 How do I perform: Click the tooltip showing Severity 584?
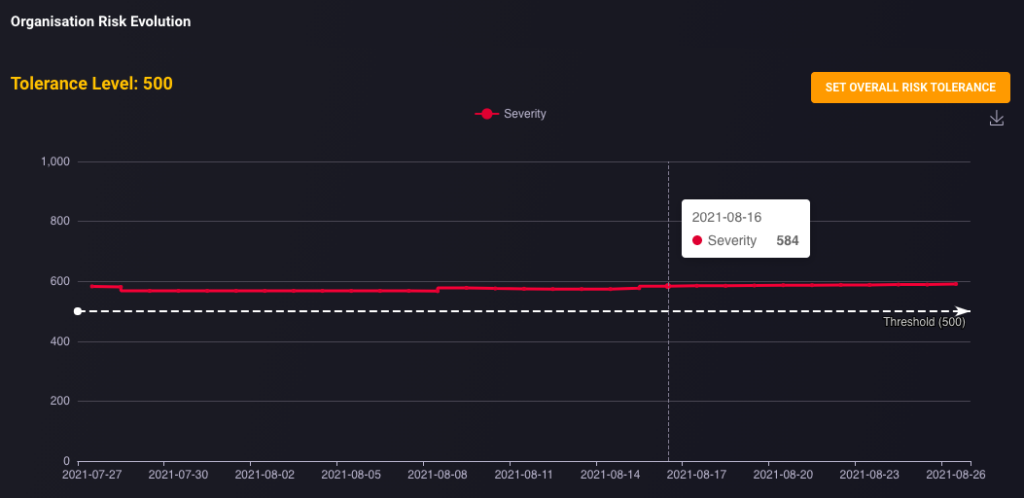tap(746, 228)
